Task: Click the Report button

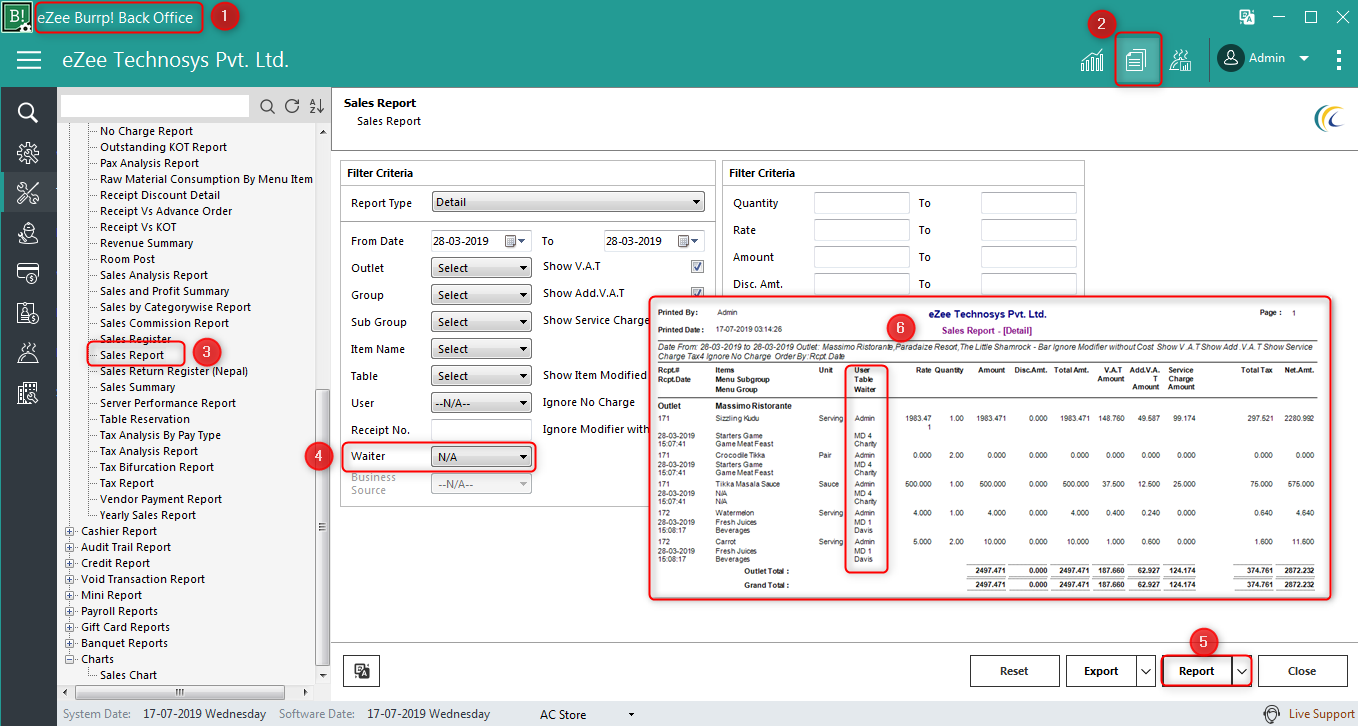Action: coord(1197,671)
